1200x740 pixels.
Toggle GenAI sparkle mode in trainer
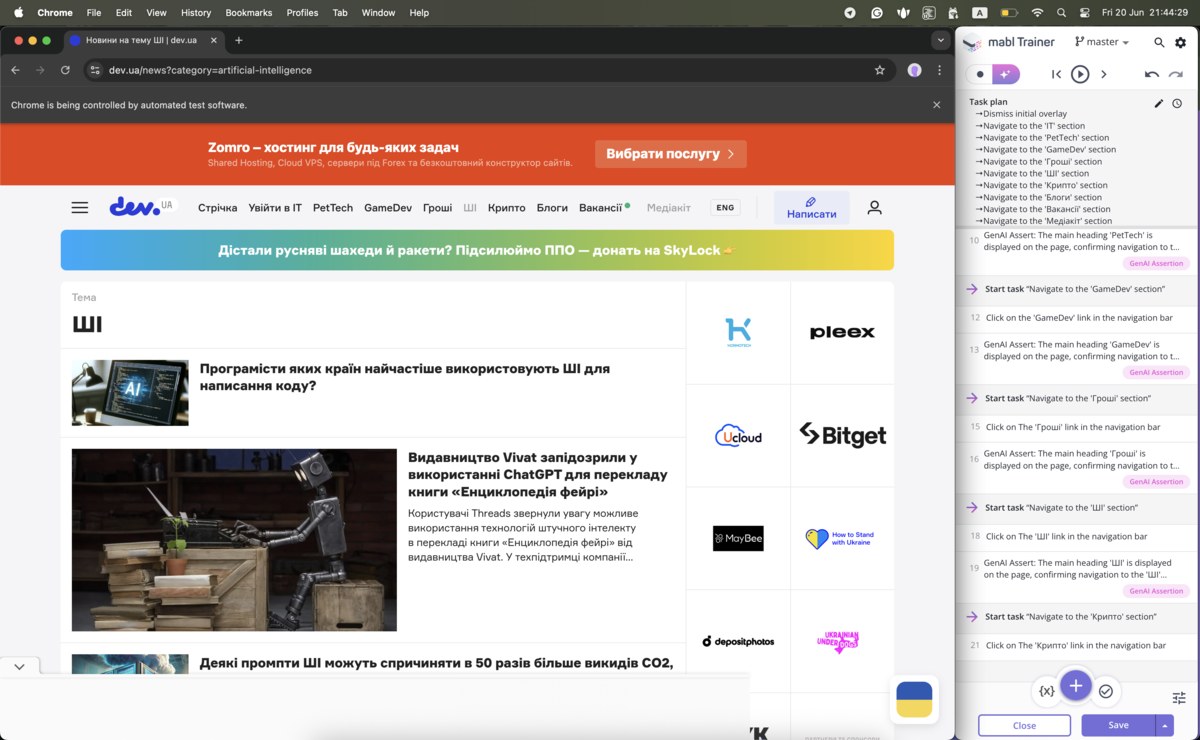click(1006, 74)
